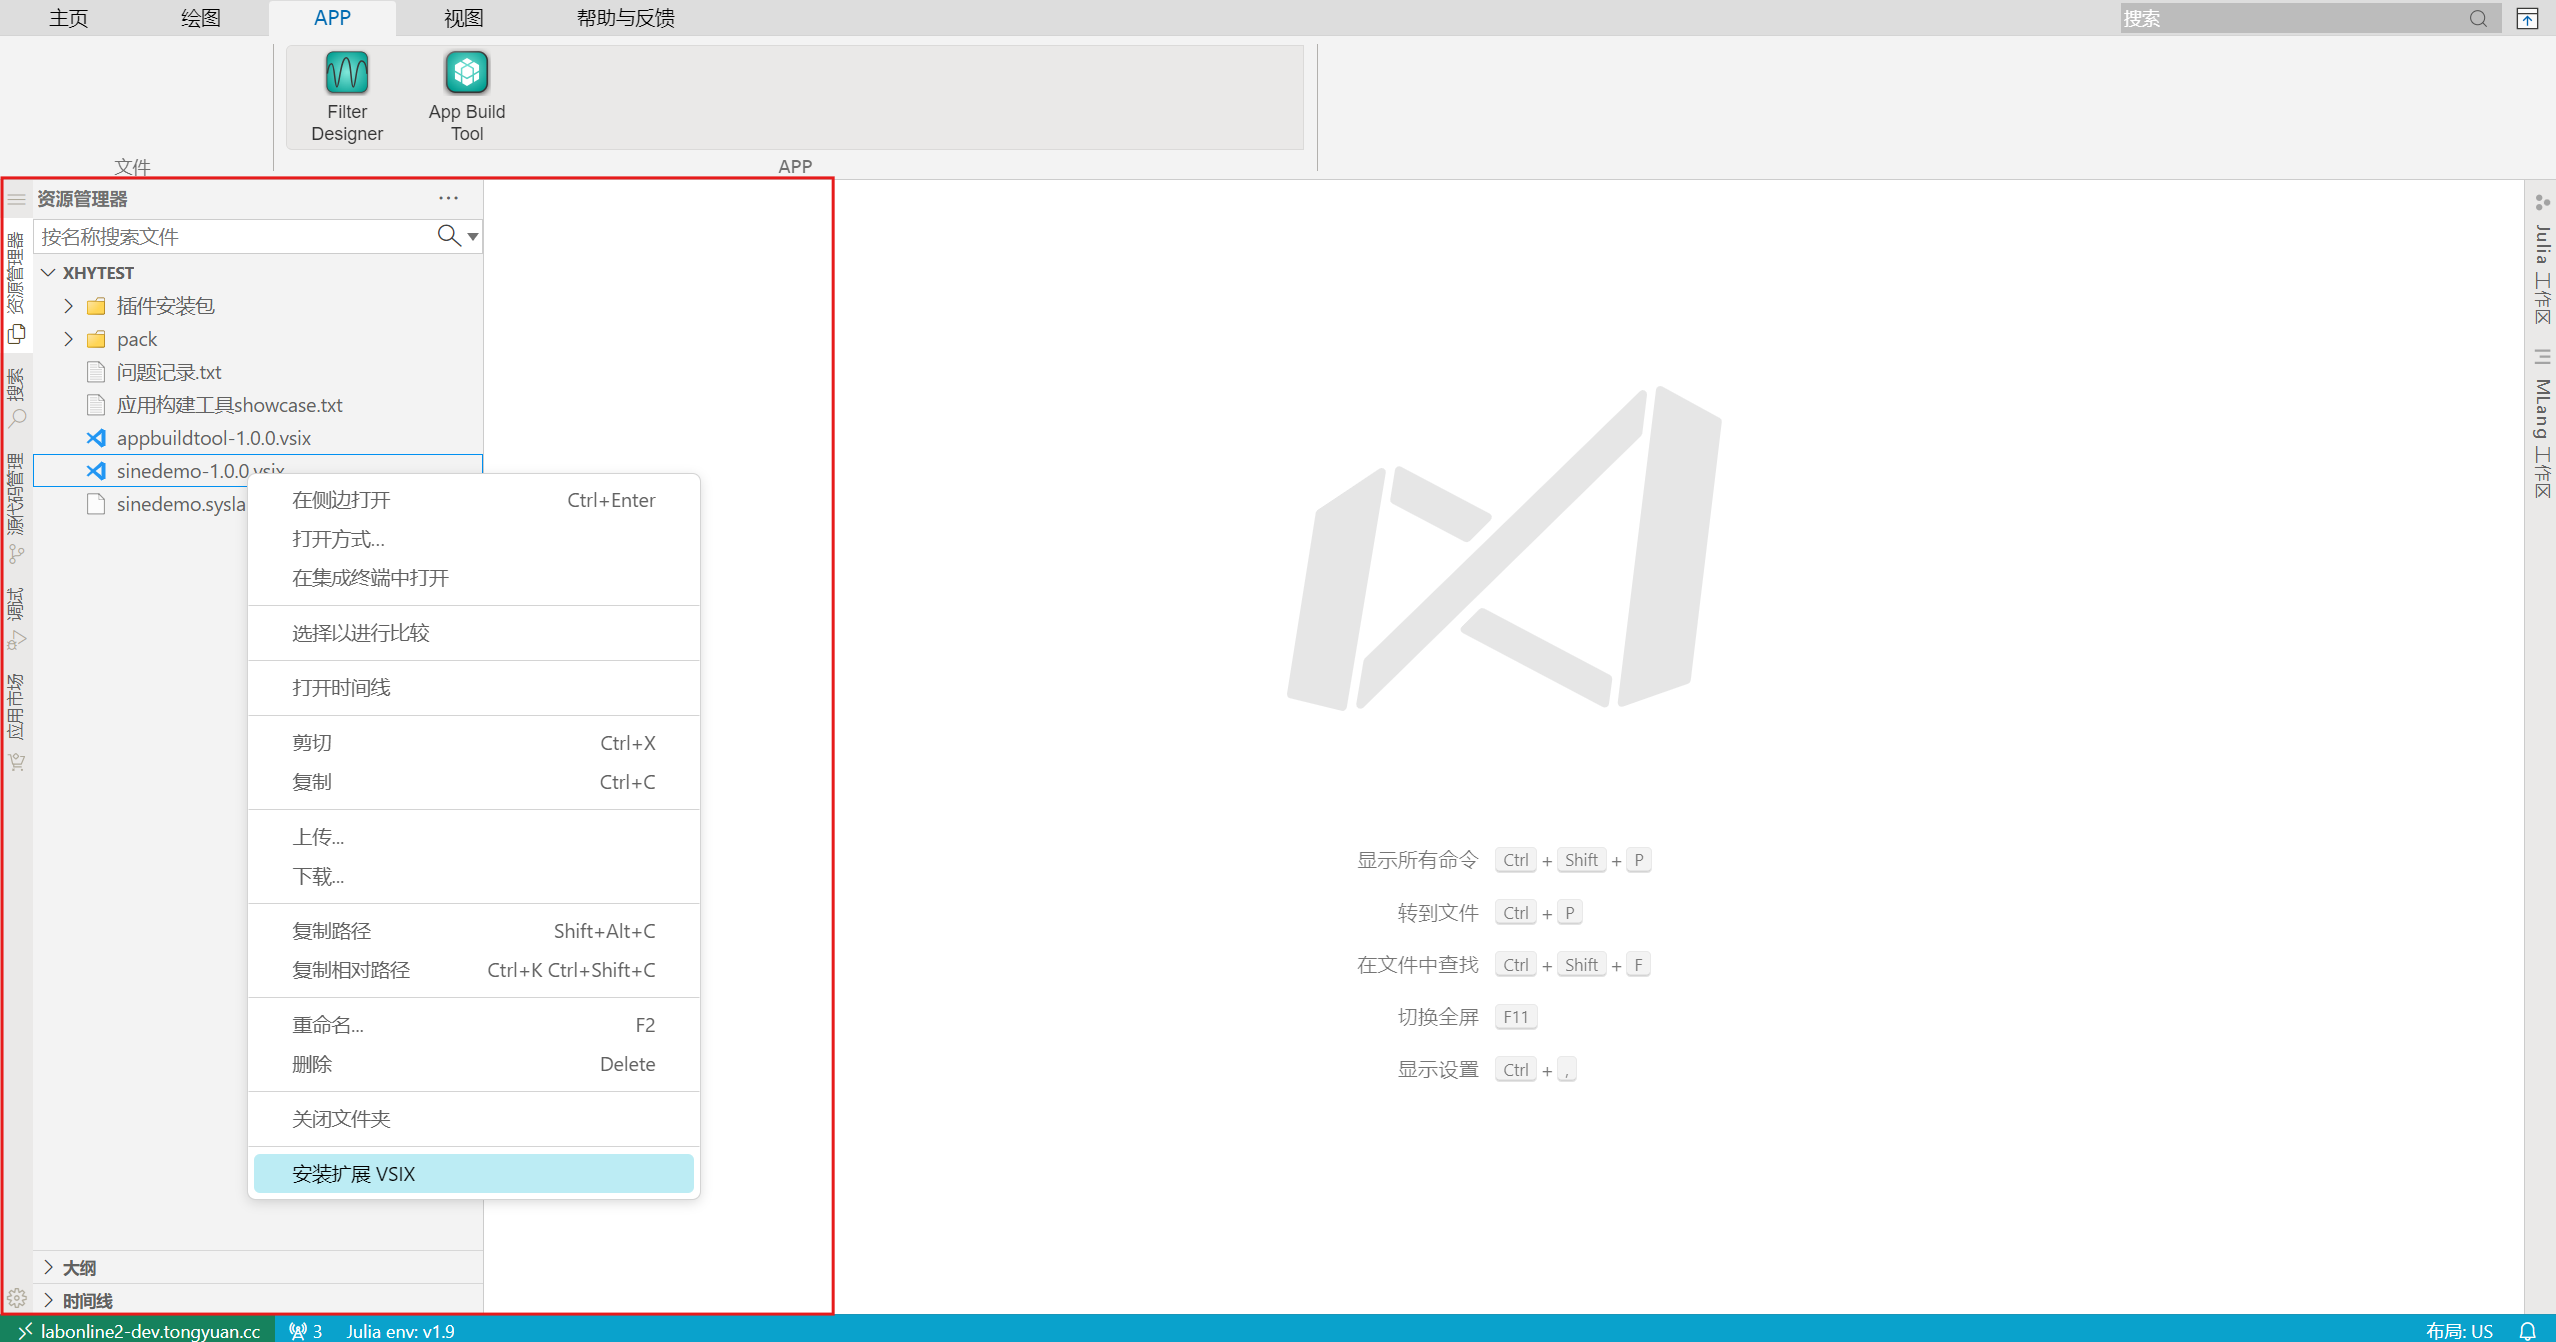This screenshot has height=1342, width=2556.
Task: Toggle the sidebar hamburger menu icon
Action: click(16, 199)
